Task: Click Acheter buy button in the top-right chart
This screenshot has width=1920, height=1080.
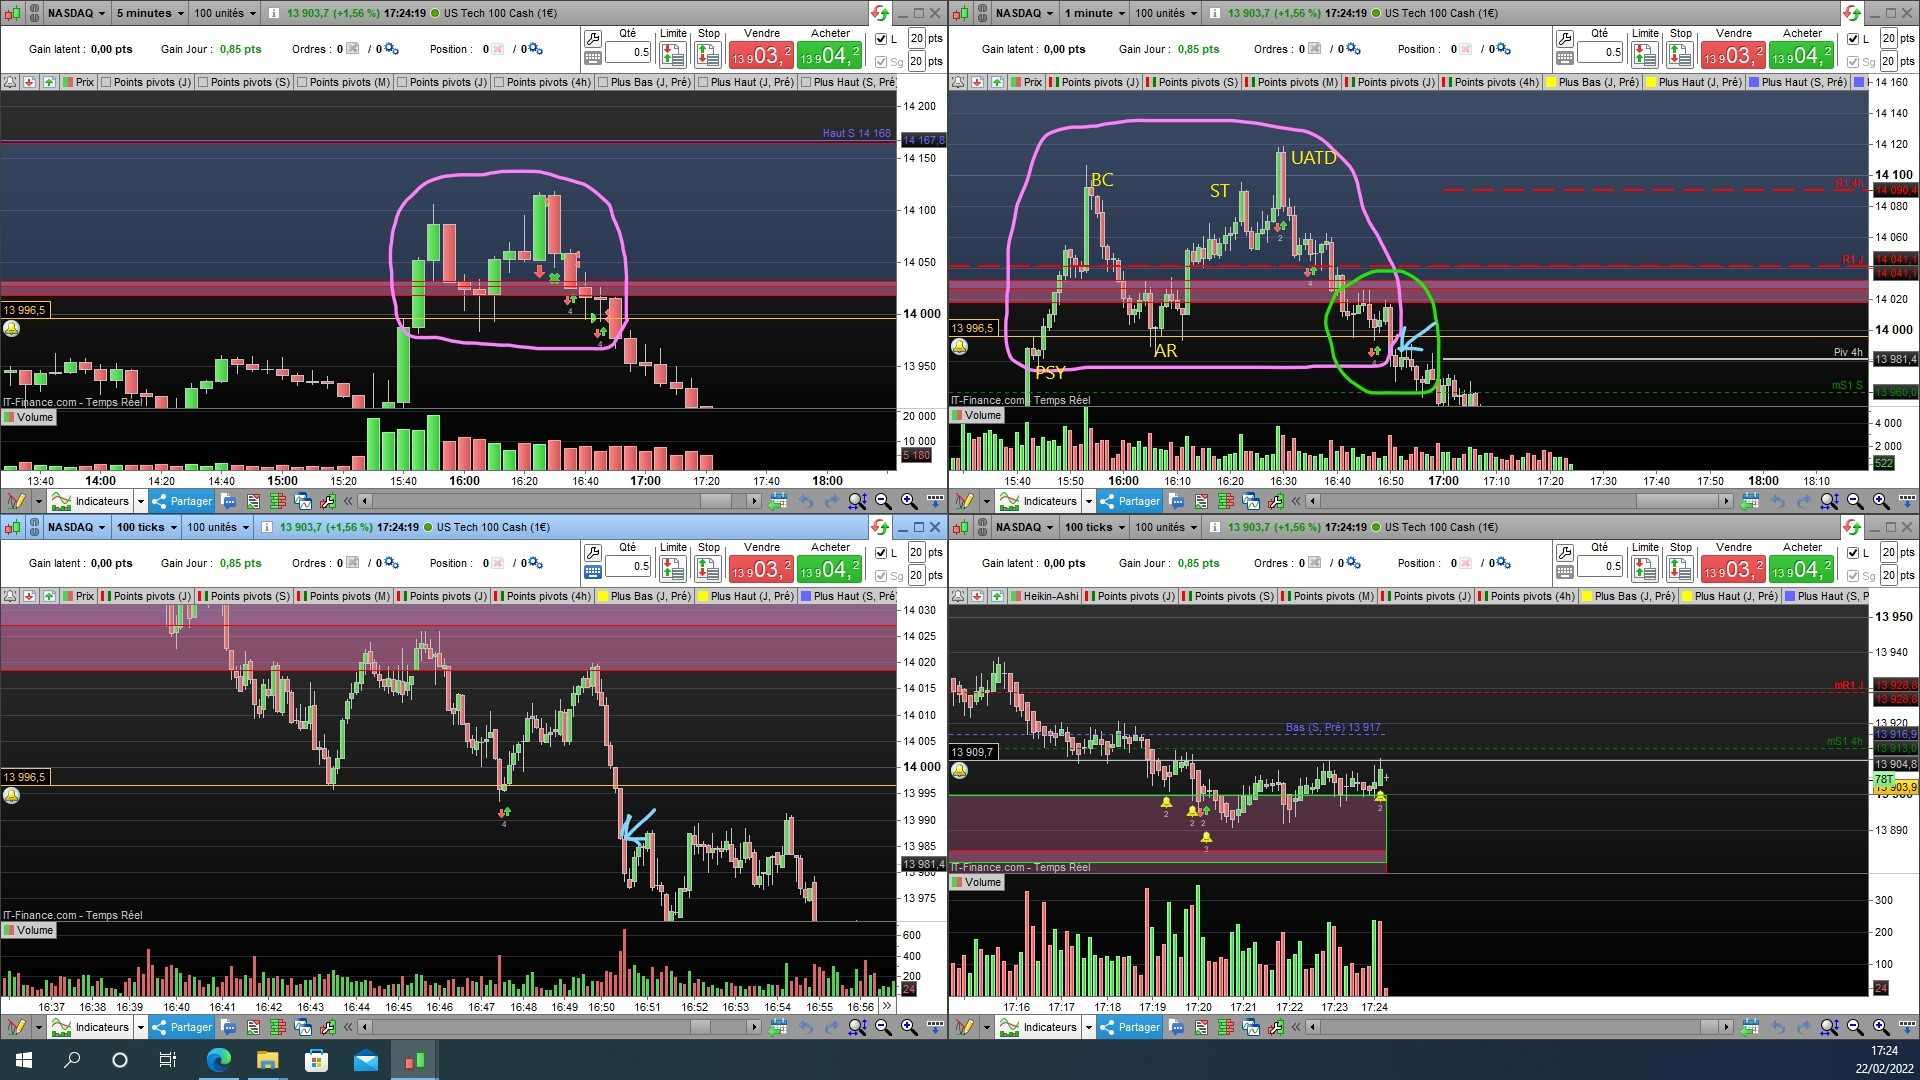Action: (1801, 55)
